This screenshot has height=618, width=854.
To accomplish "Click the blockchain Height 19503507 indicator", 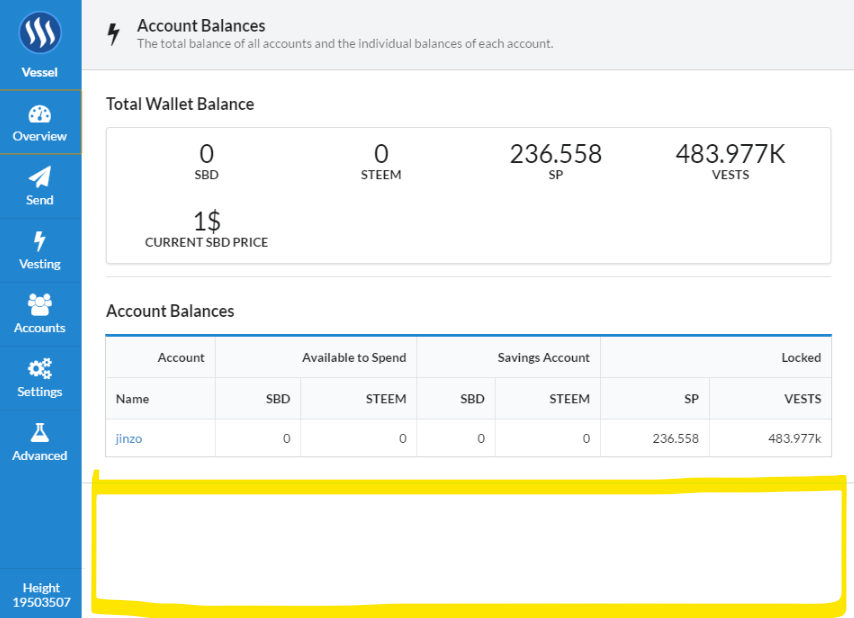I will click(x=41, y=595).
